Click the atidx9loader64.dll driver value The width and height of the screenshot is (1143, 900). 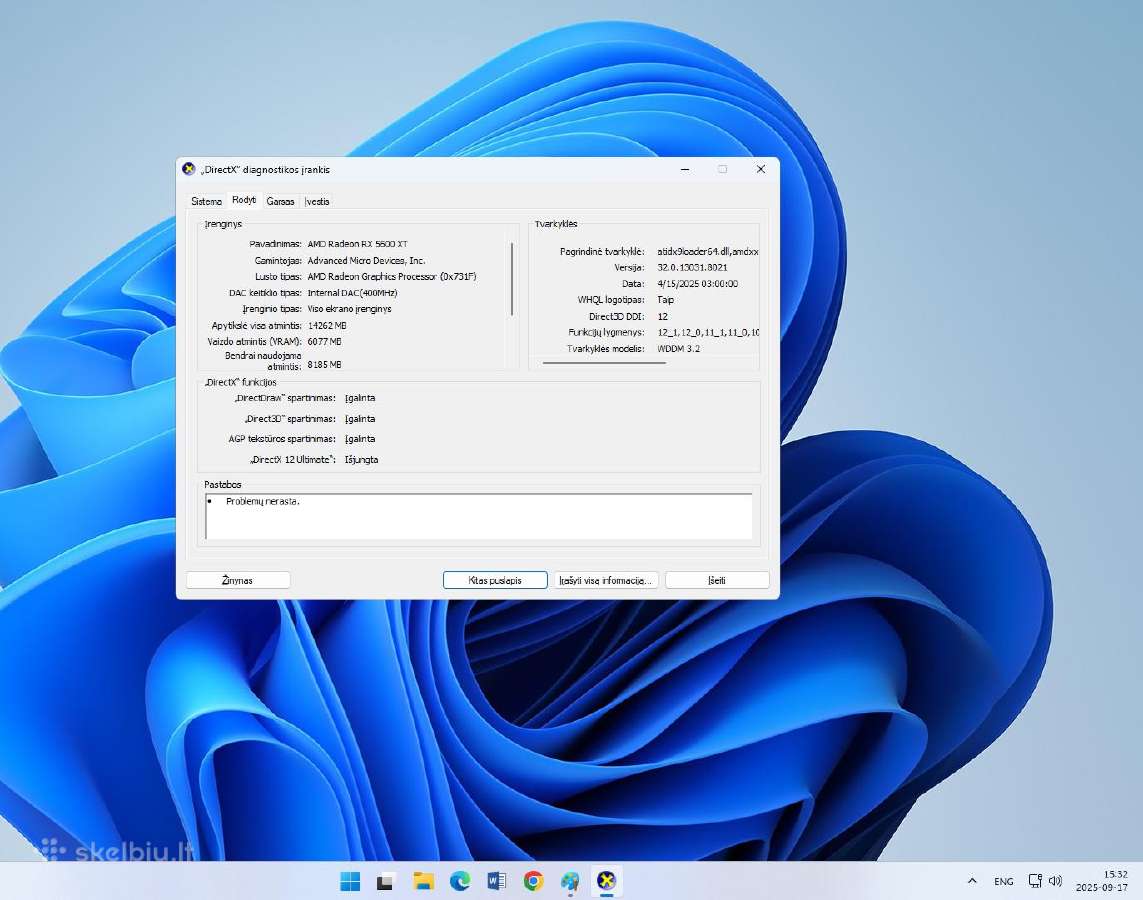pyautogui.click(x=708, y=251)
